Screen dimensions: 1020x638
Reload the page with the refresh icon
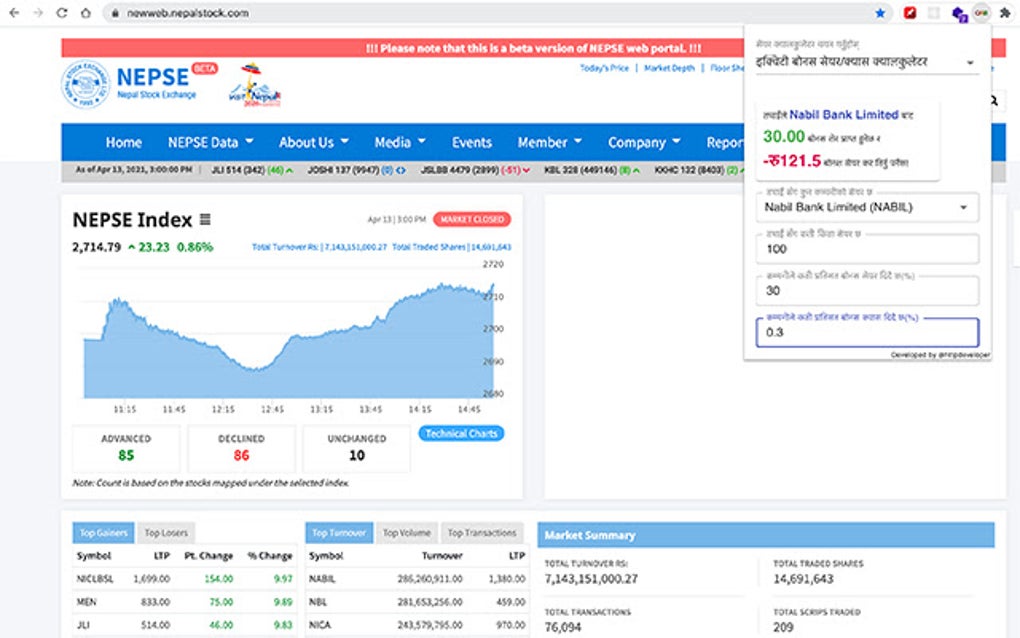point(62,12)
